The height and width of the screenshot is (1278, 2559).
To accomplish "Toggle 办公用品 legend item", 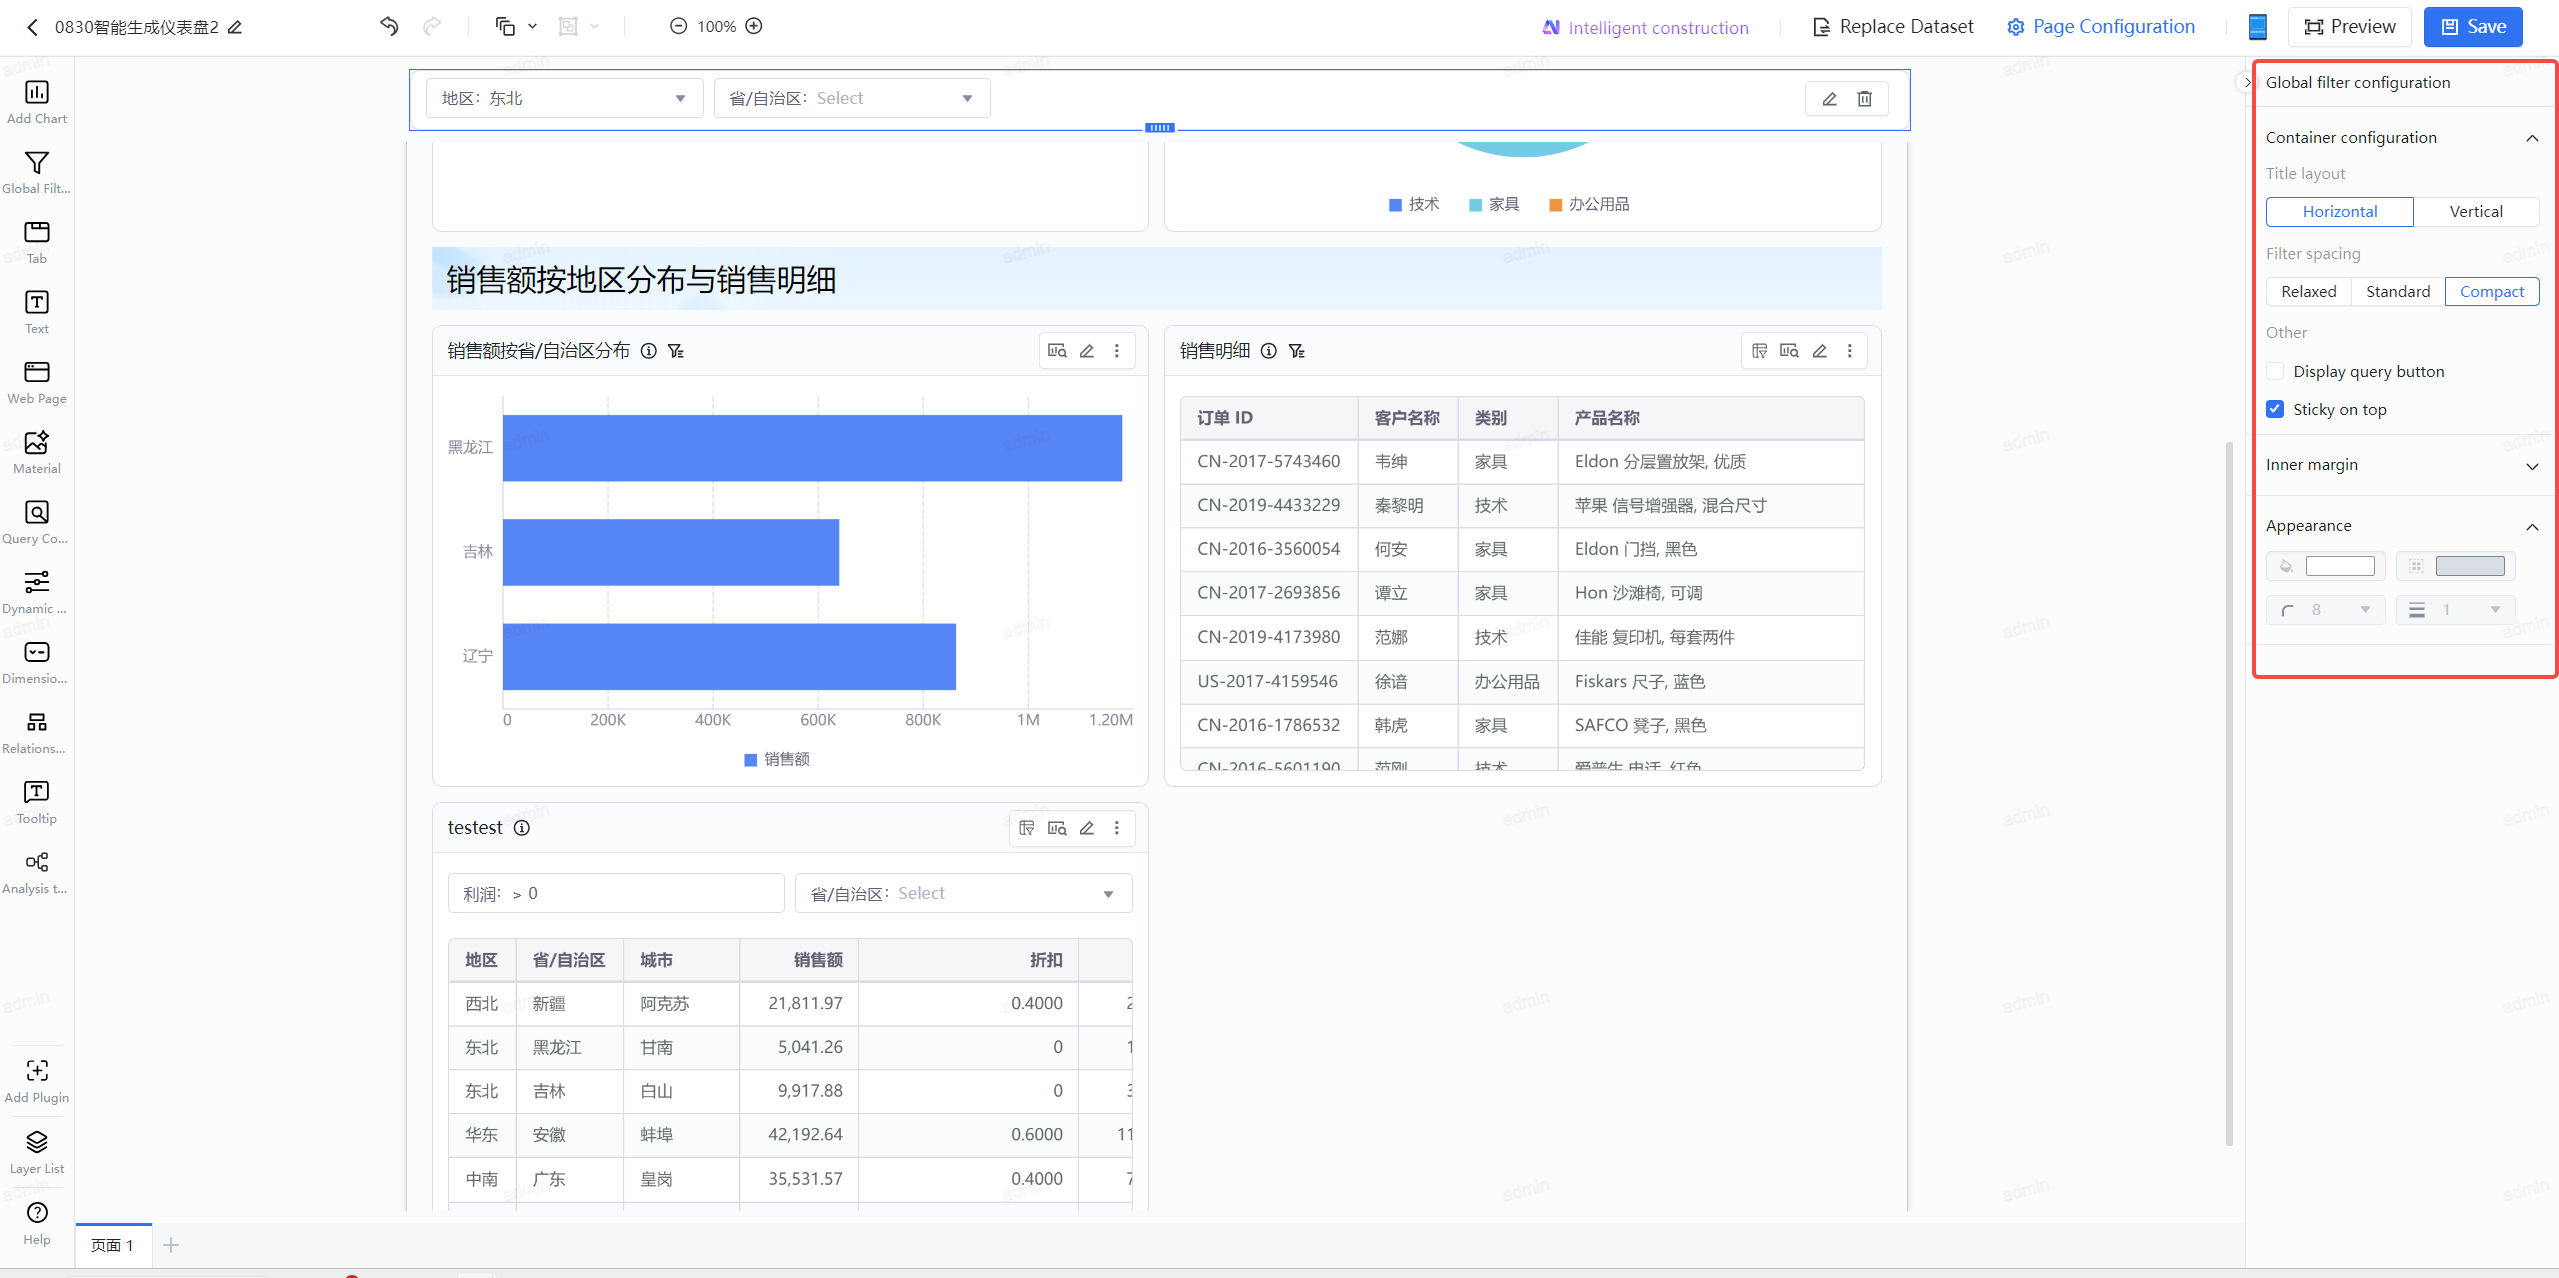I will (x=1589, y=205).
